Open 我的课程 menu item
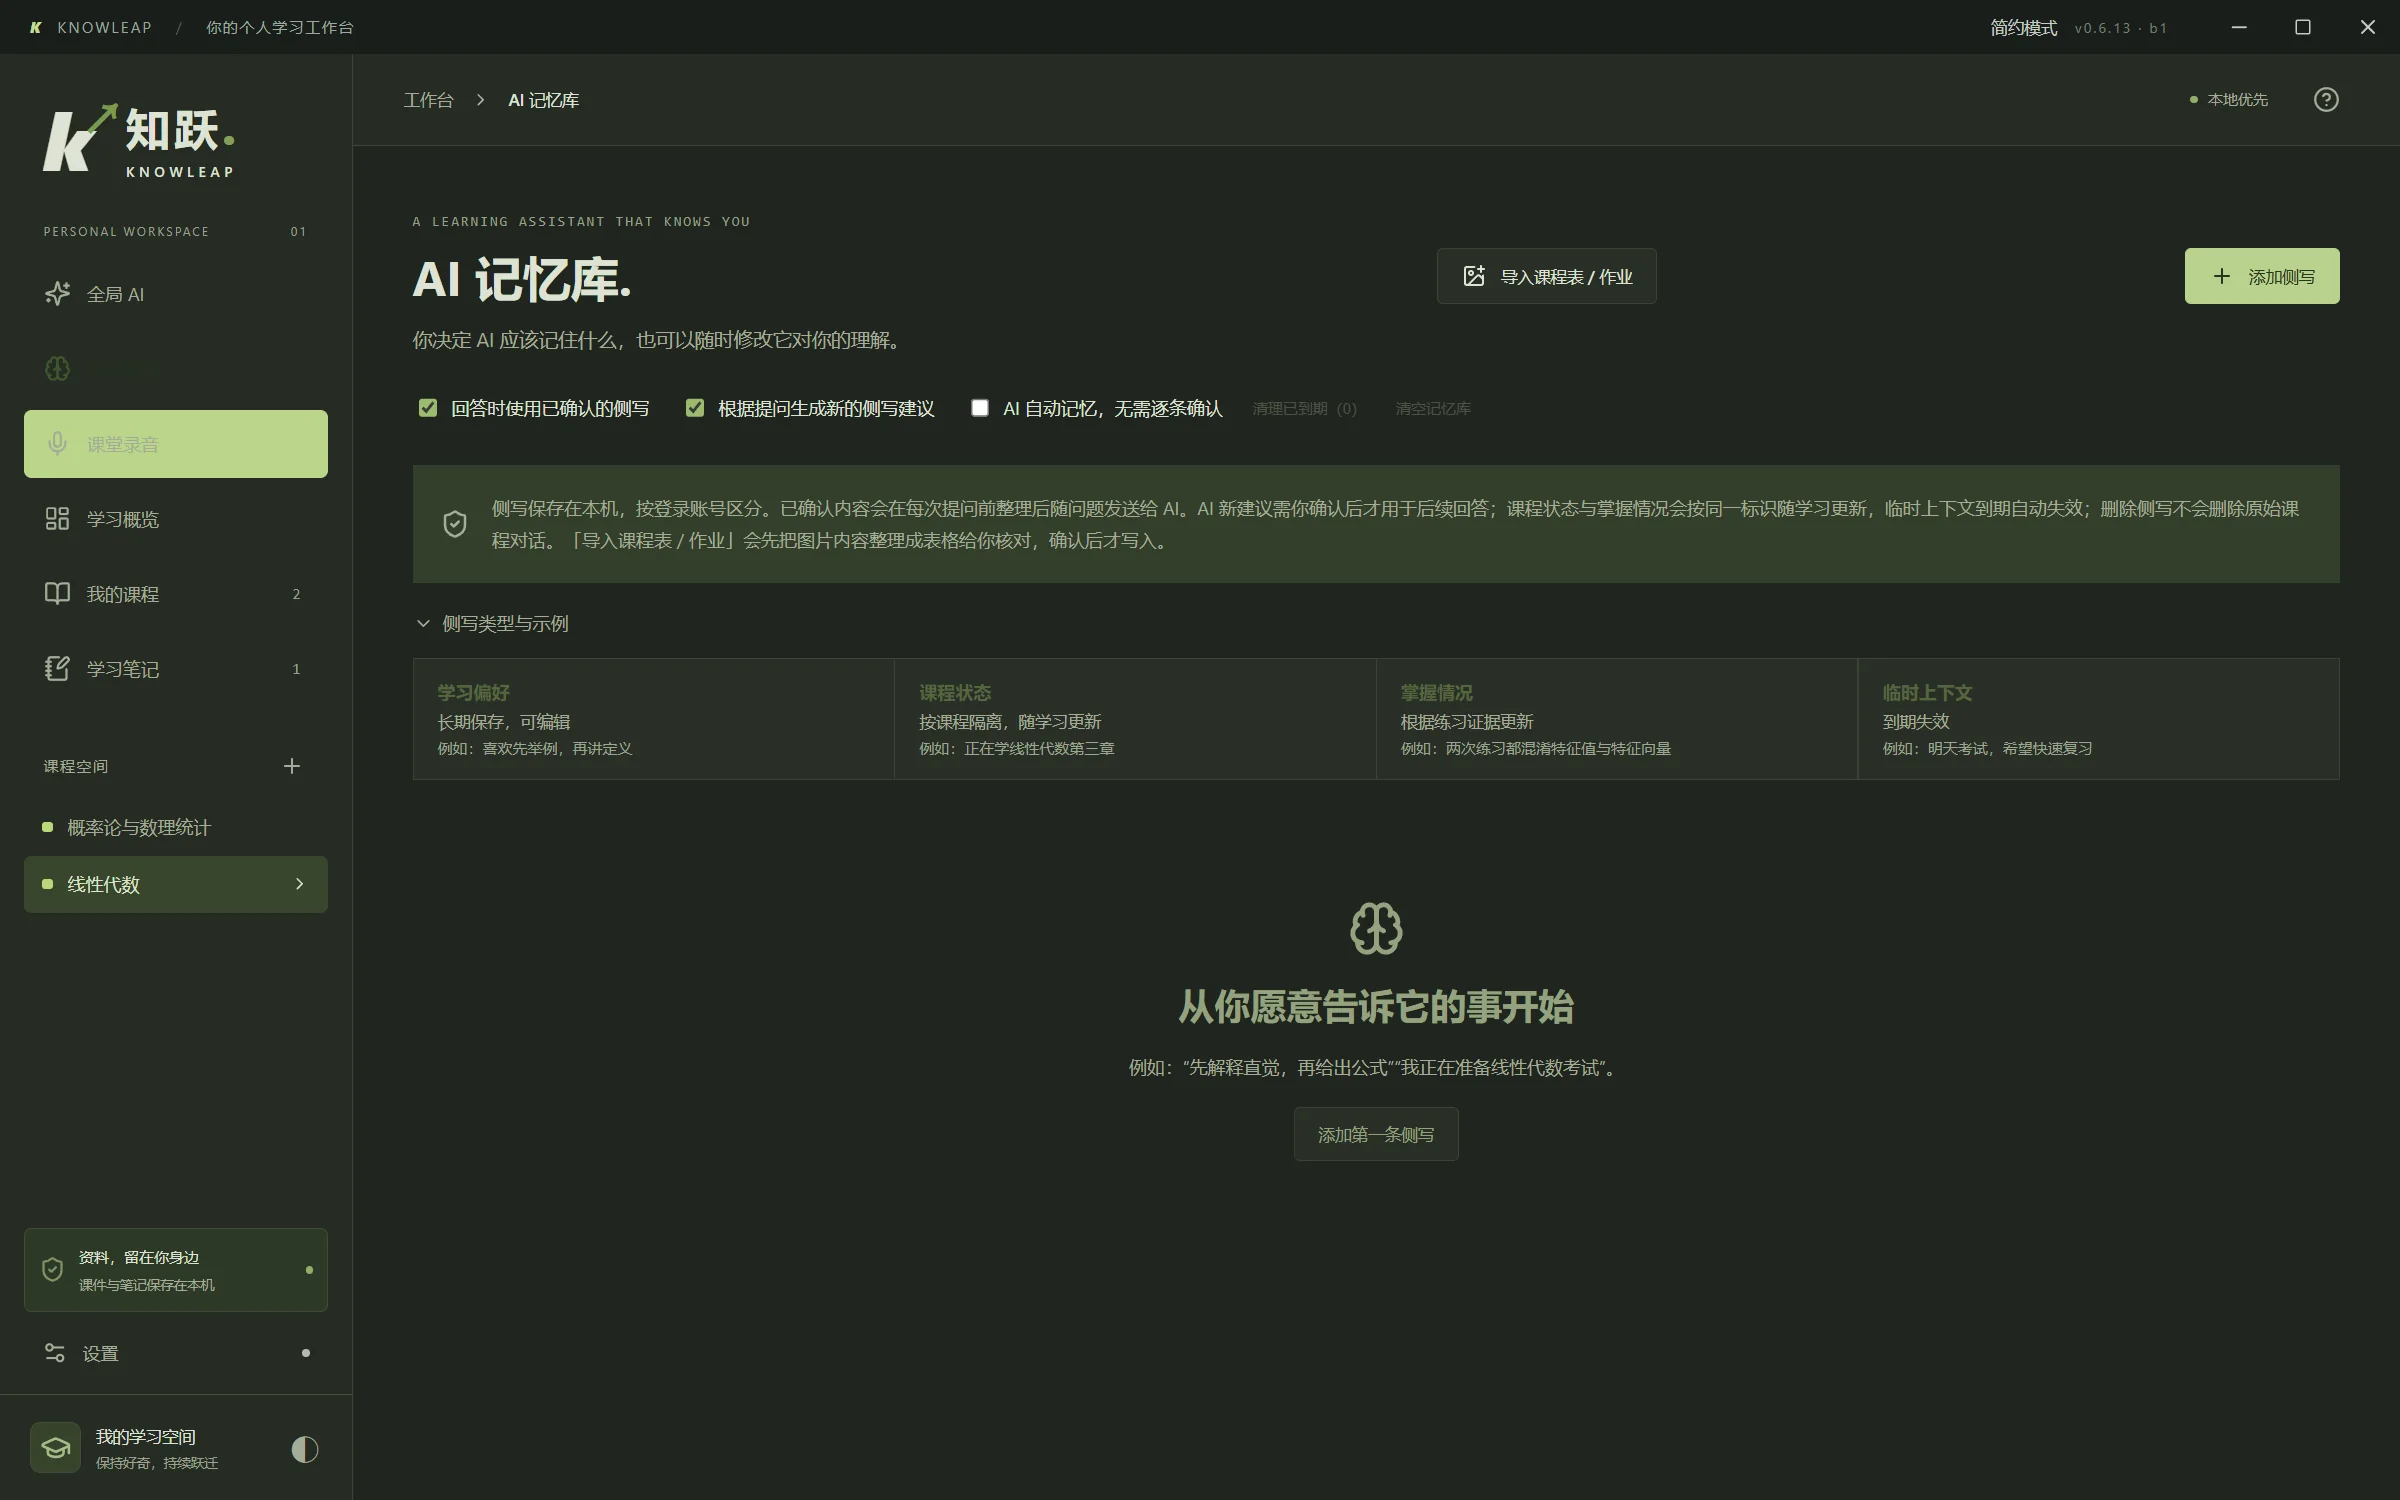The width and height of the screenshot is (2400, 1500). (176, 594)
